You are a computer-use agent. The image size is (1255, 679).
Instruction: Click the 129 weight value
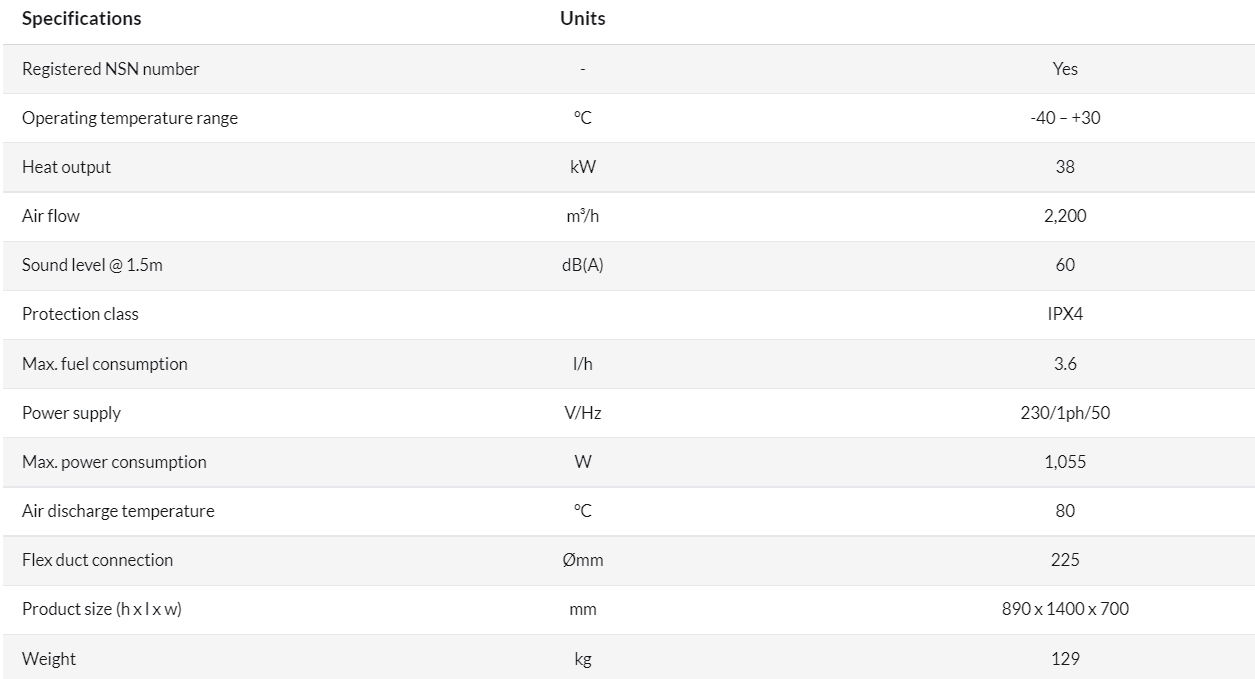click(1065, 659)
